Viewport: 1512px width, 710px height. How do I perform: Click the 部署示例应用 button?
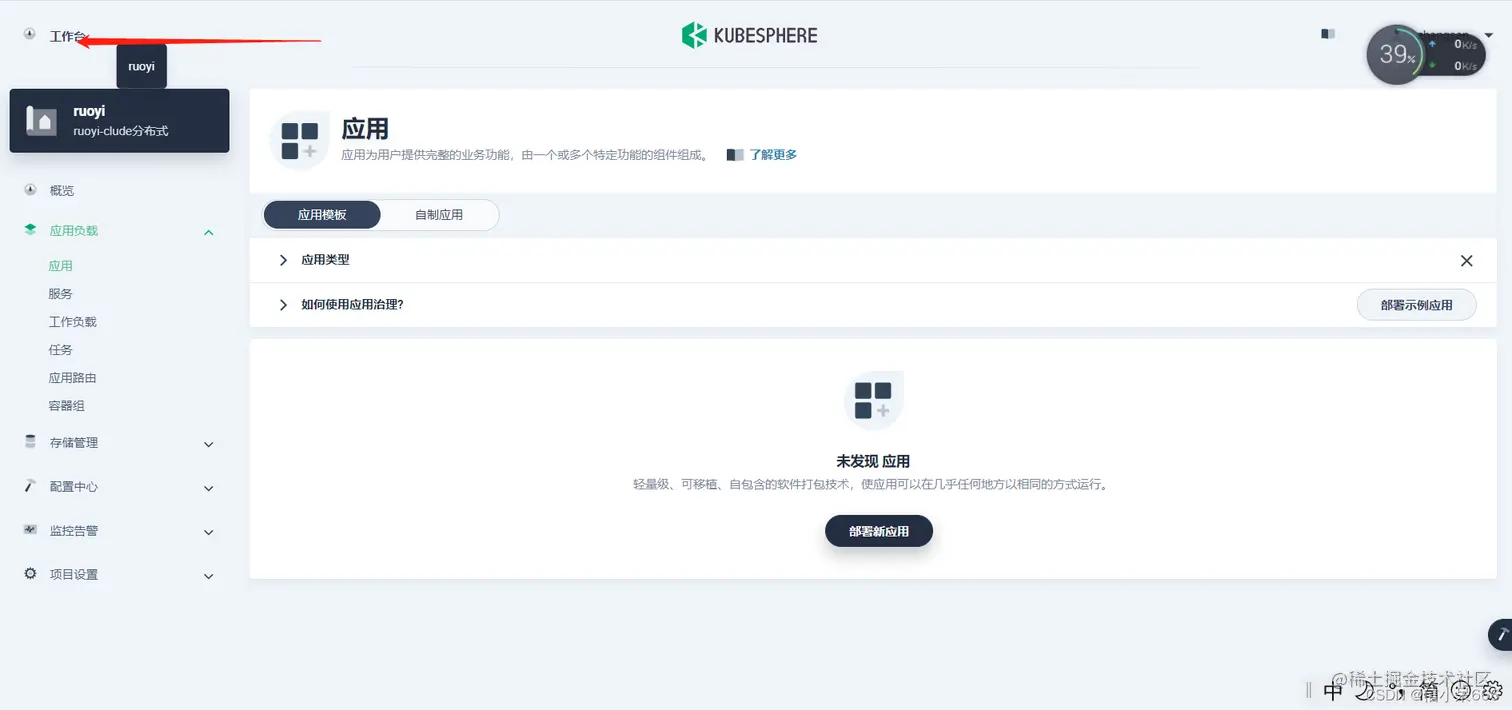pyautogui.click(x=1416, y=305)
